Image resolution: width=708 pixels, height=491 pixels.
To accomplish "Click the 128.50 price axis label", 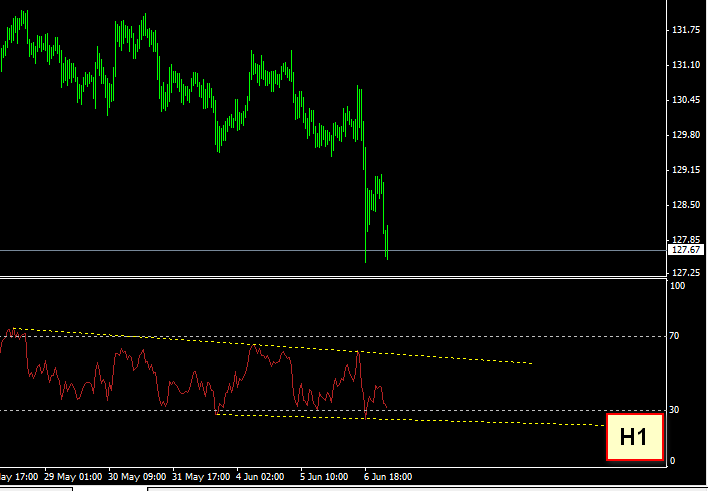I will [686, 205].
